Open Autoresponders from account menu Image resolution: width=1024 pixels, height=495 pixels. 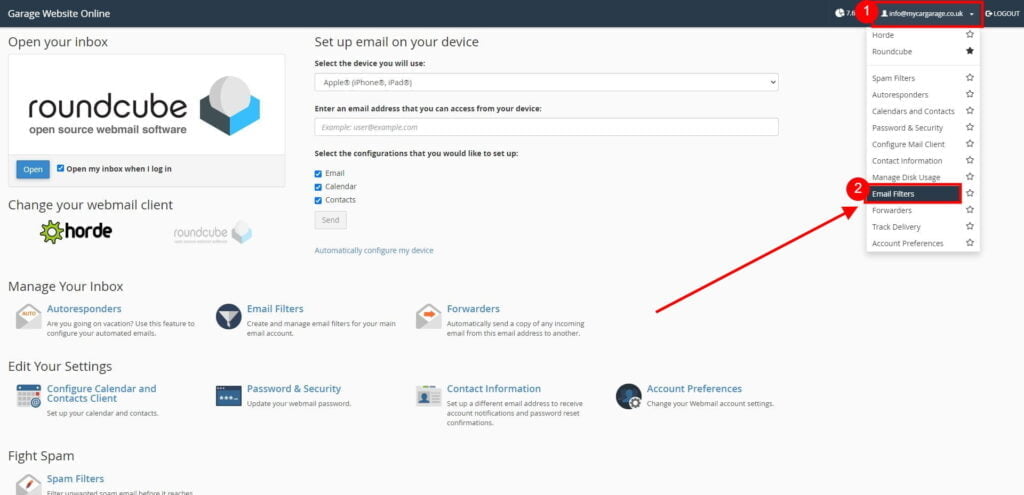coord(900,95)
